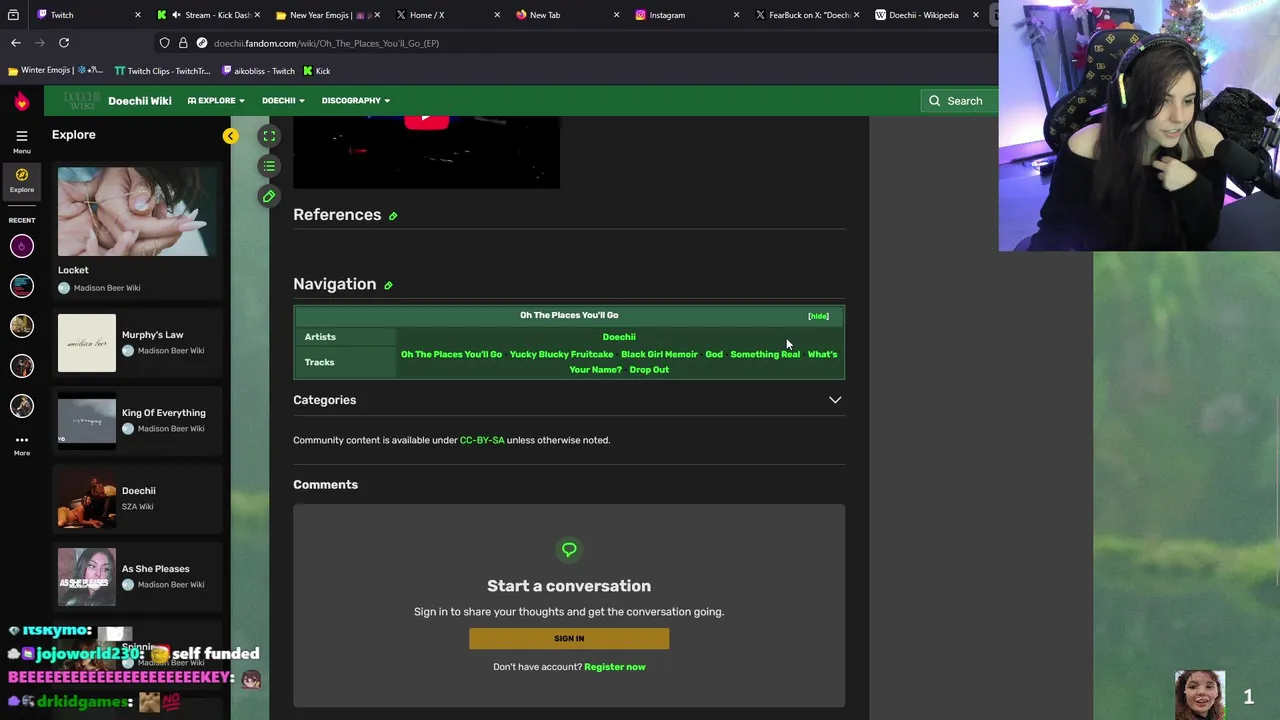The image size is (1280, 720).
Task: Switch to the New Year Emojis tab
Action: pos(328,15)
